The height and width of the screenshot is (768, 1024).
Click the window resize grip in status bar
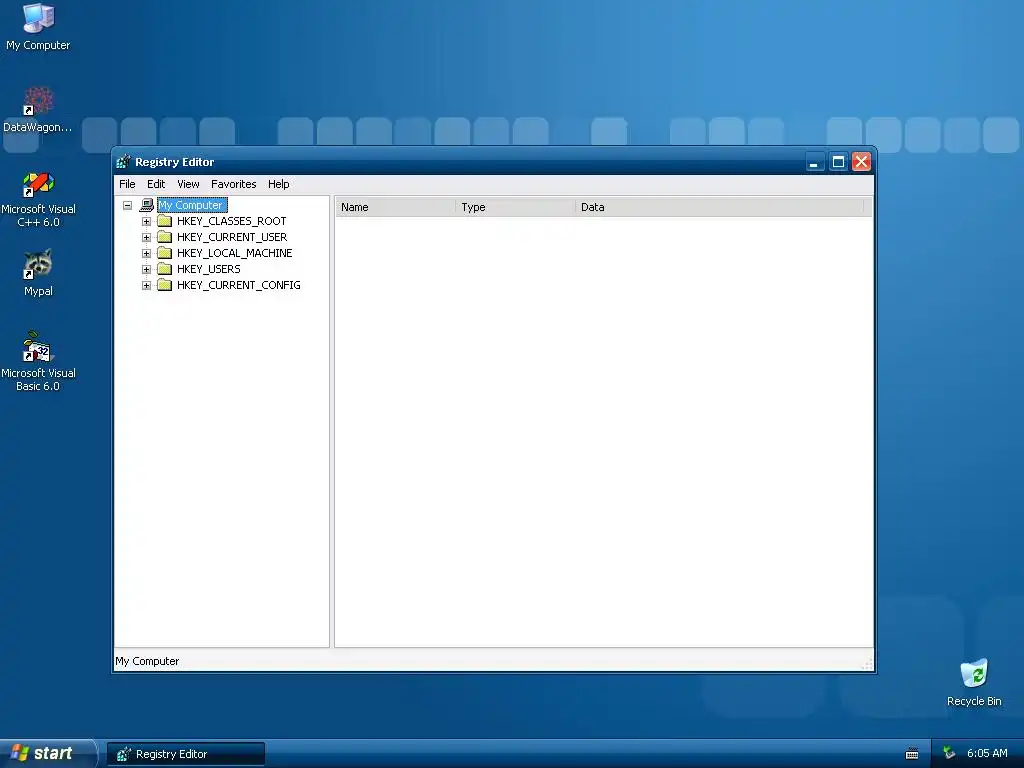867,664
